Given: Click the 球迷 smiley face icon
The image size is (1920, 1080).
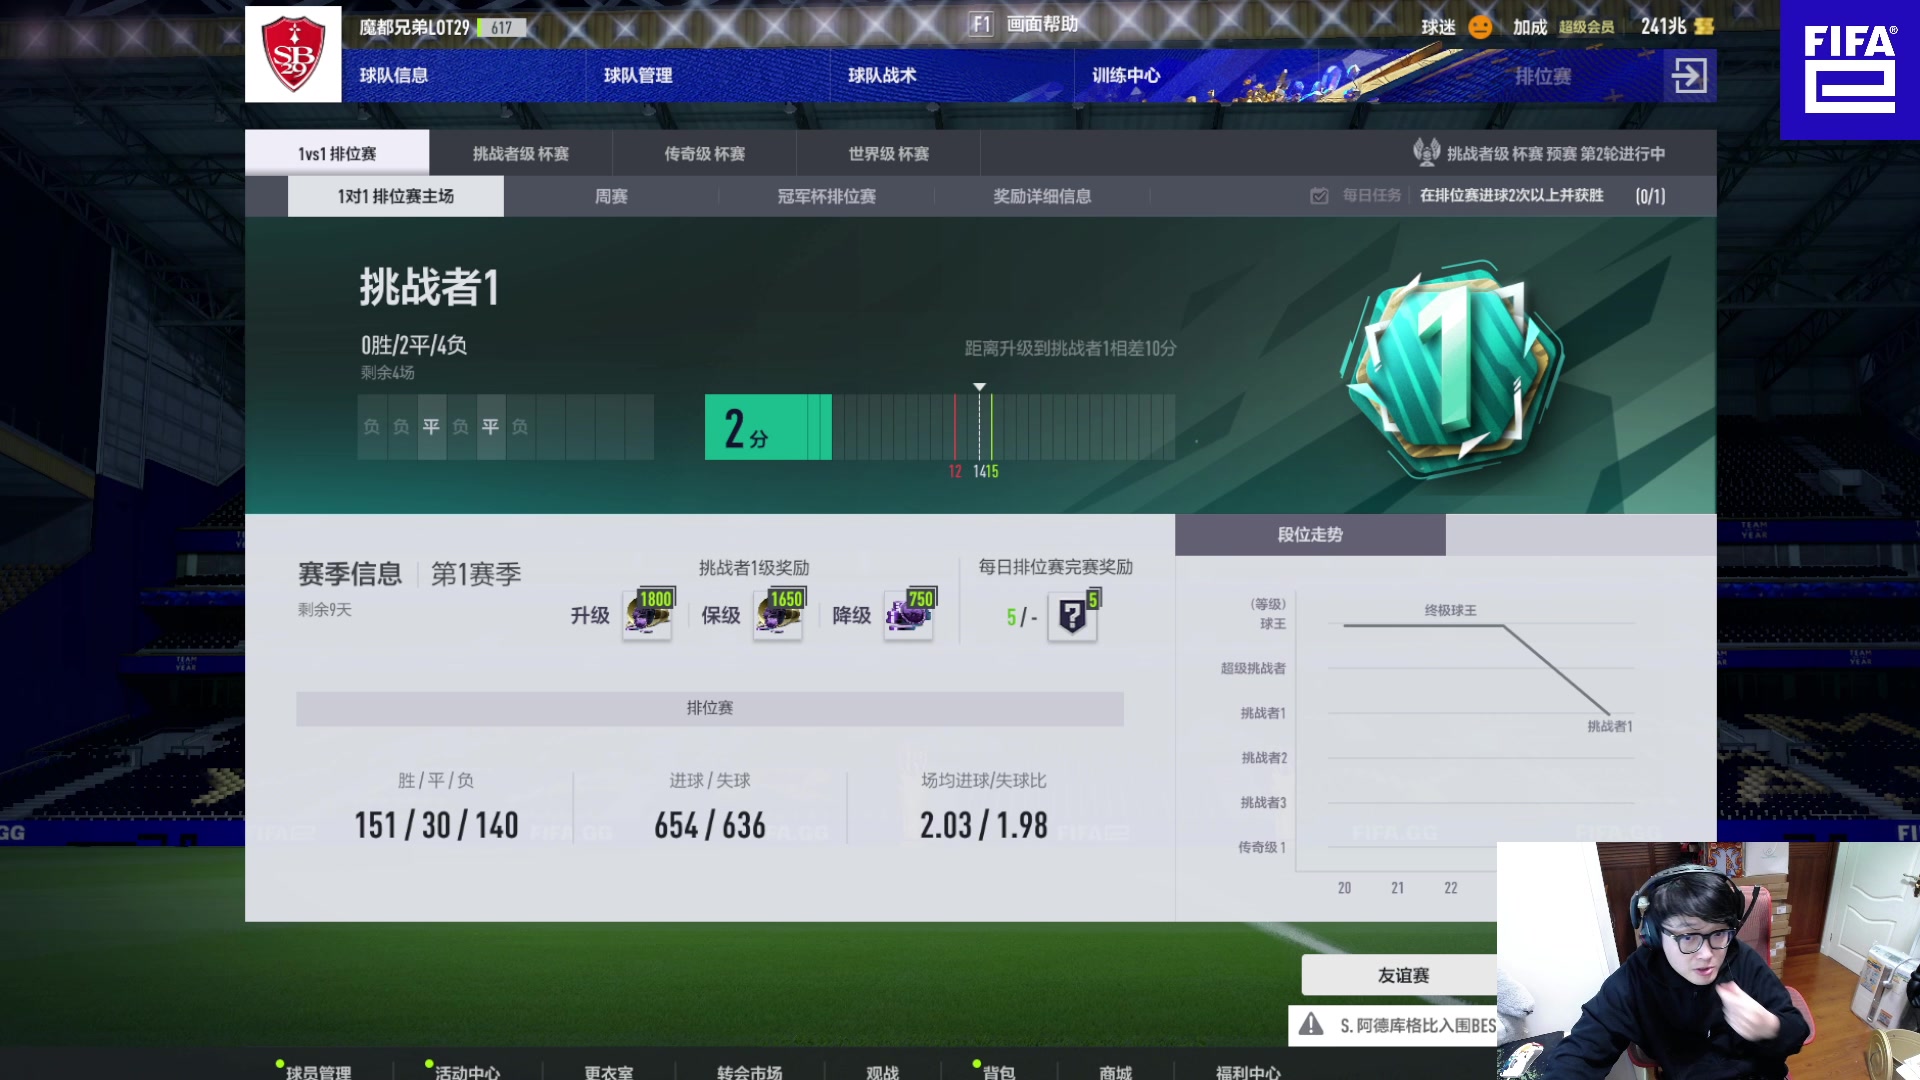Looking at the screenshot, I should [x=1480, y=27].
